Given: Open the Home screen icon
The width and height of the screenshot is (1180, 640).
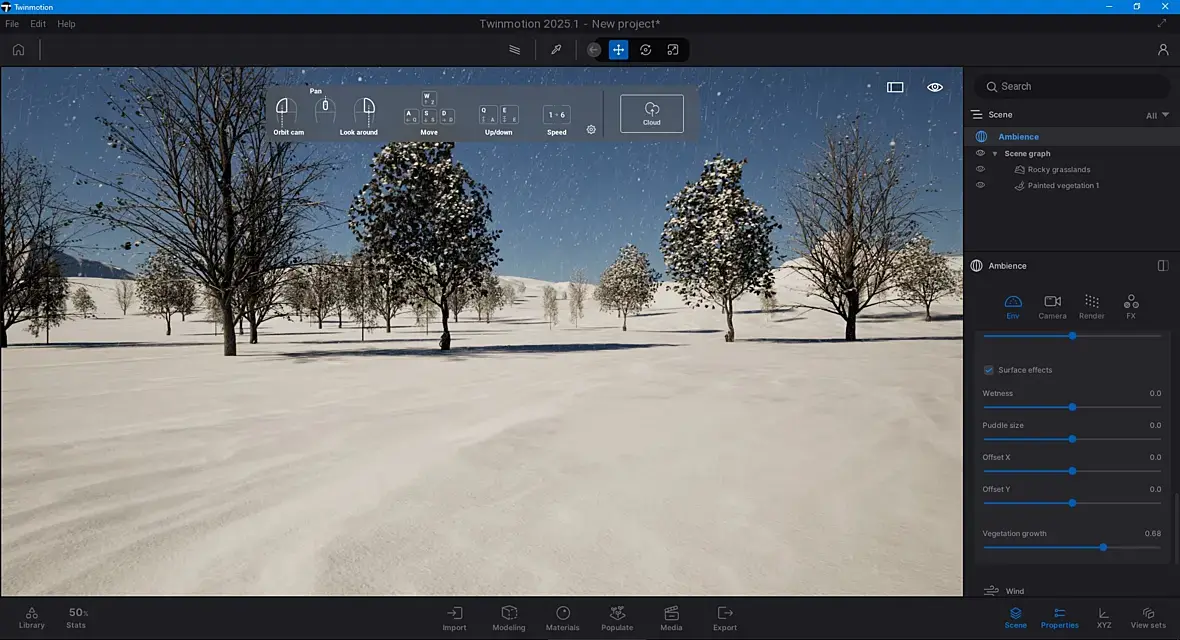Looking at the screenshot, I should tap(18, 50).
